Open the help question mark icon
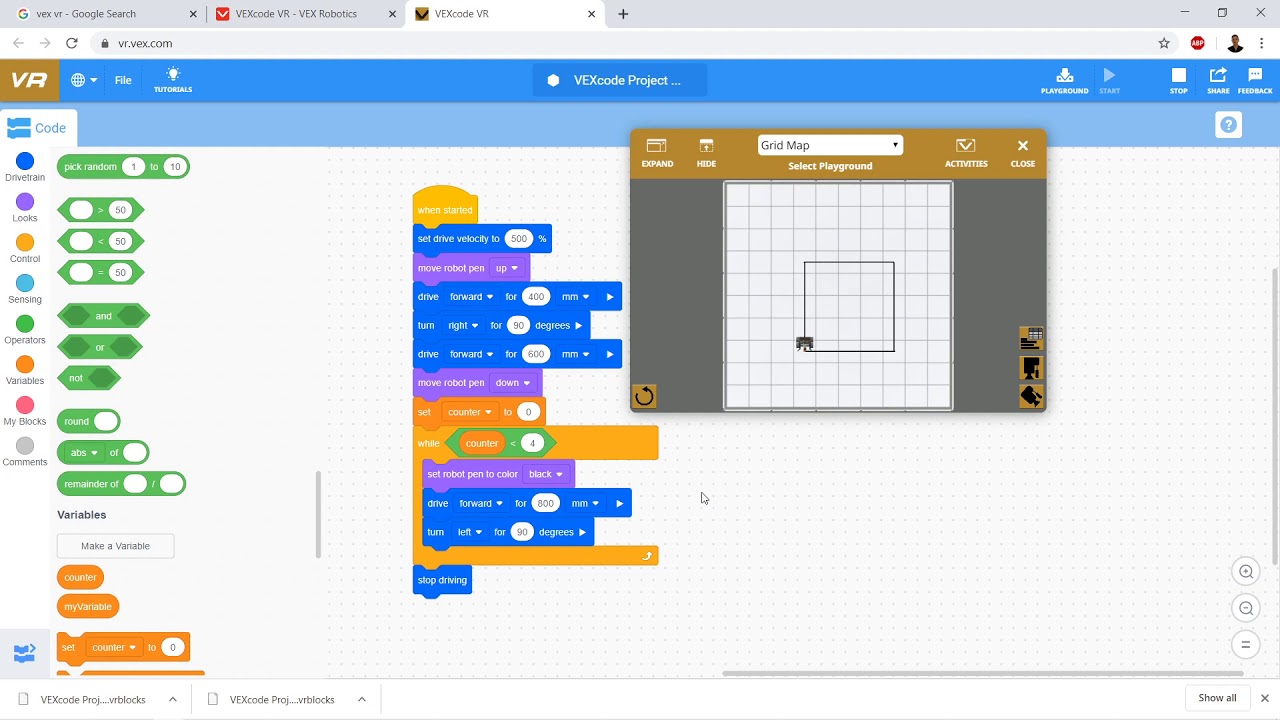 point(1229,125)
